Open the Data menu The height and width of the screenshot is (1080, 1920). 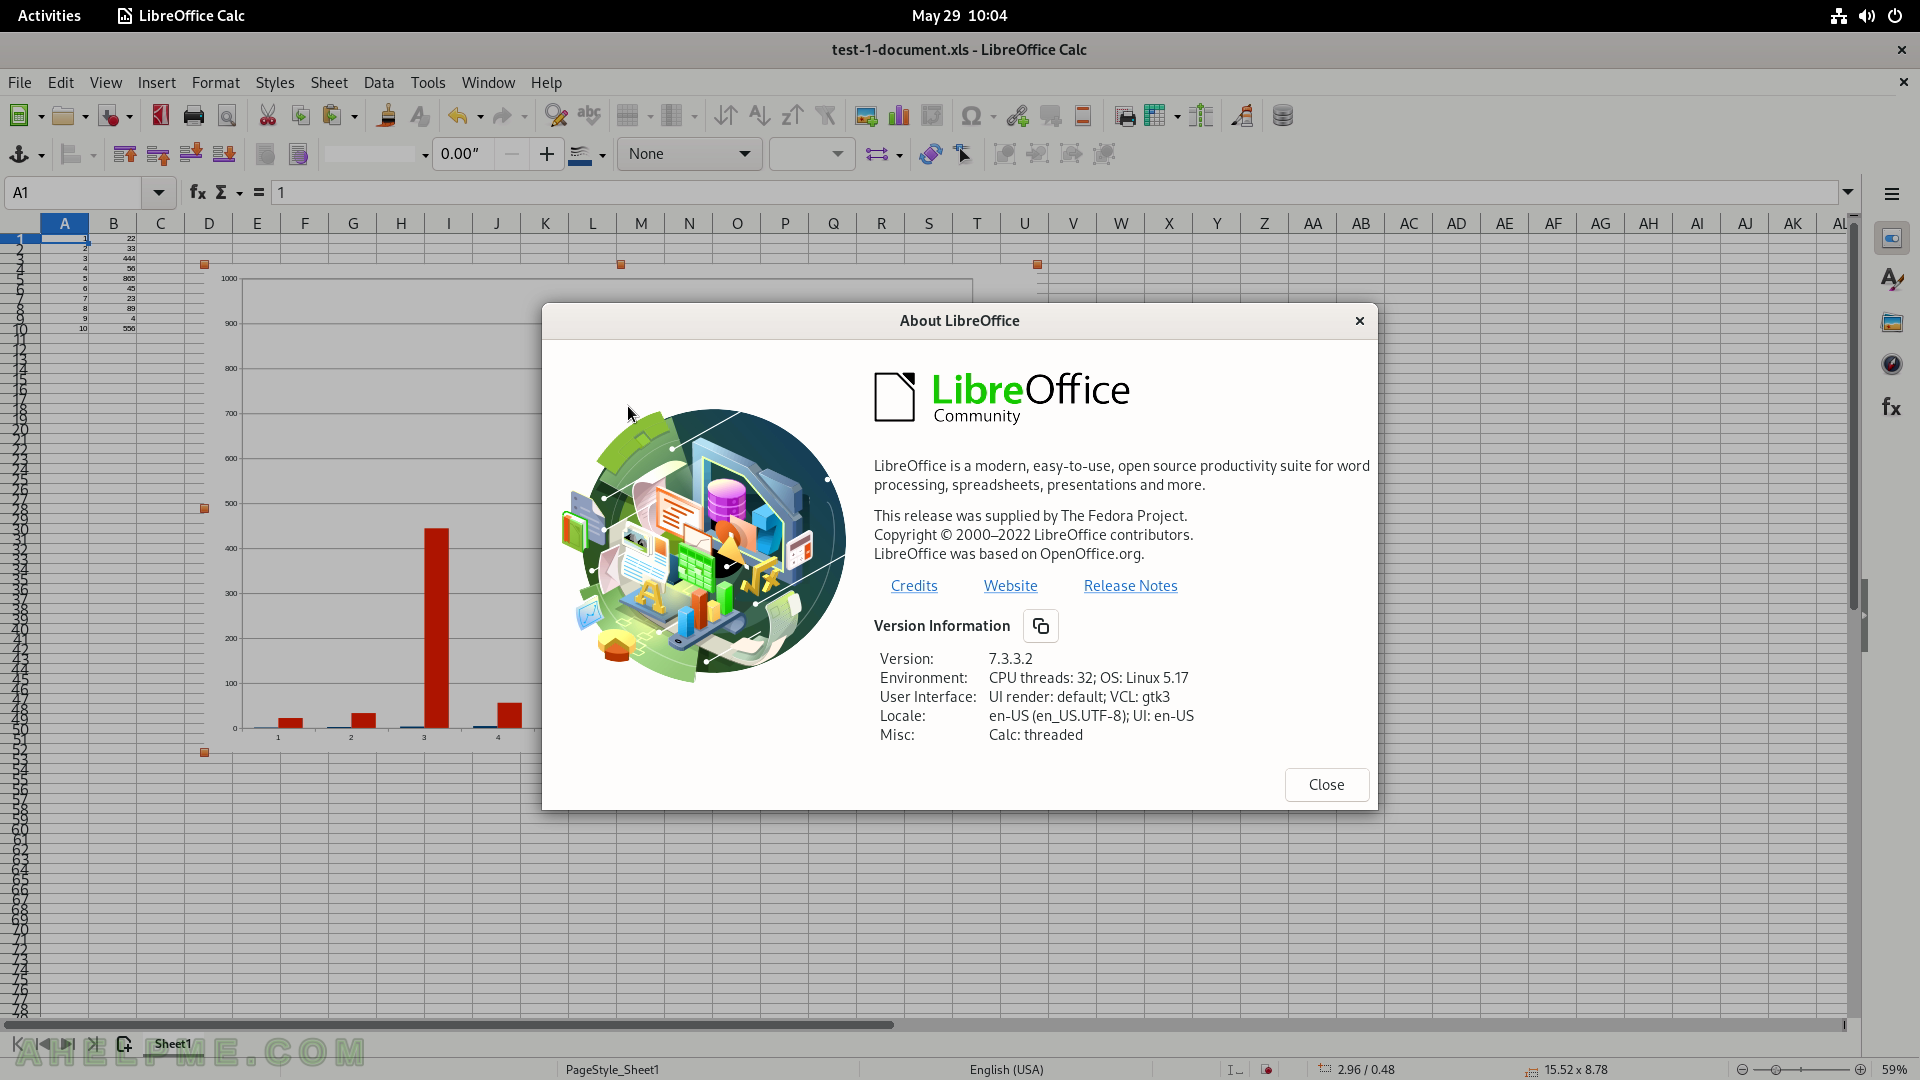378,83
